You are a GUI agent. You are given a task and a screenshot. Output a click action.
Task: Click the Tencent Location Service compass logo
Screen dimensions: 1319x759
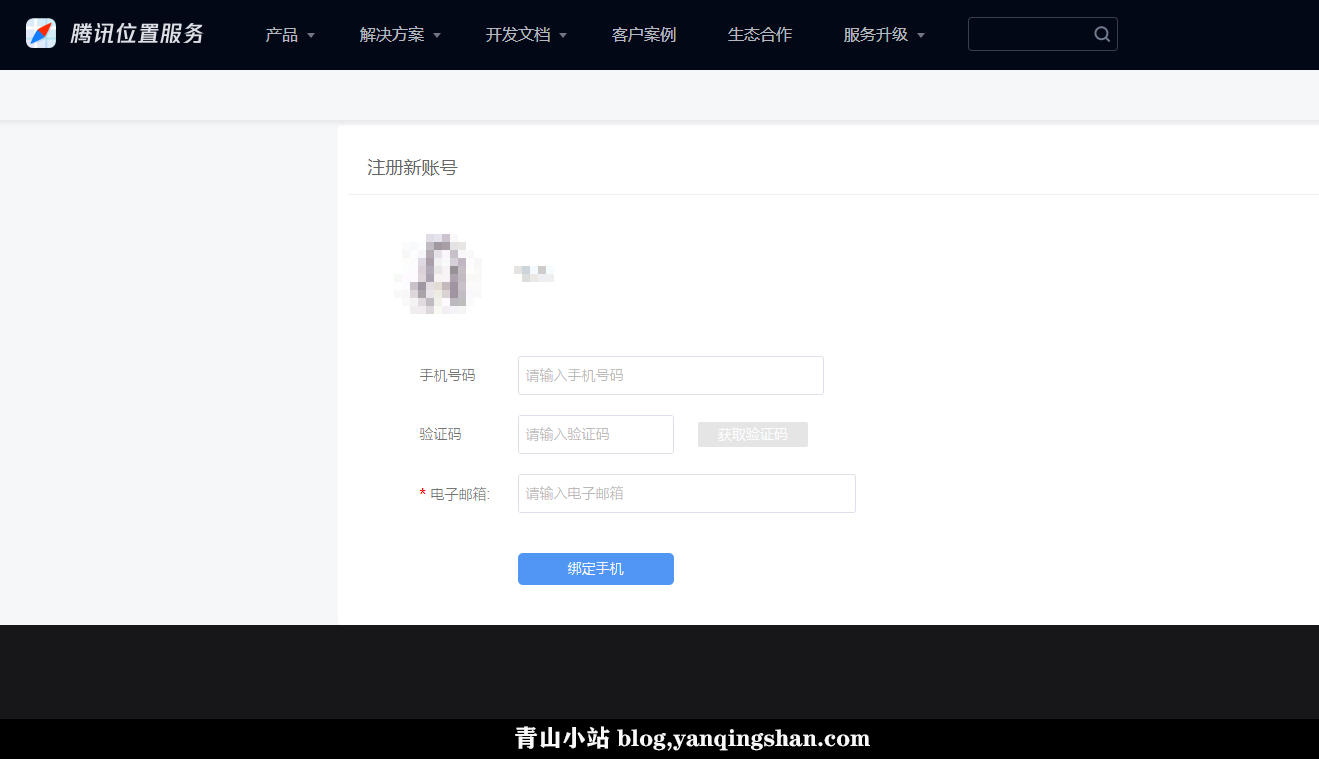click(41, 33)
